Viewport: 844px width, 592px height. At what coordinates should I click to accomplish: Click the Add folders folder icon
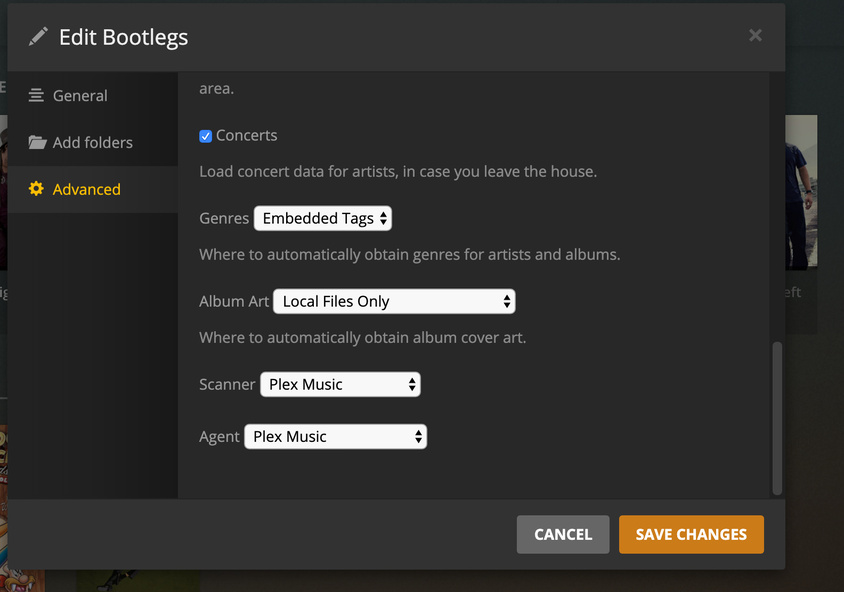(x=37, y=143)
